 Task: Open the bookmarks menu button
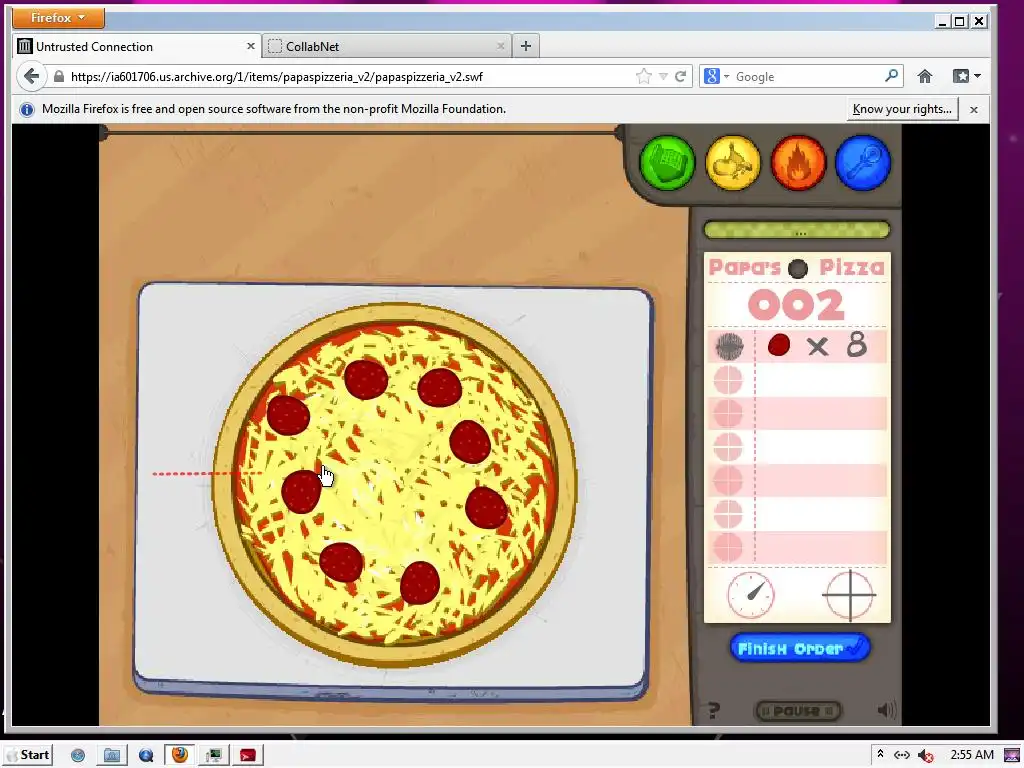coord(966,76)
